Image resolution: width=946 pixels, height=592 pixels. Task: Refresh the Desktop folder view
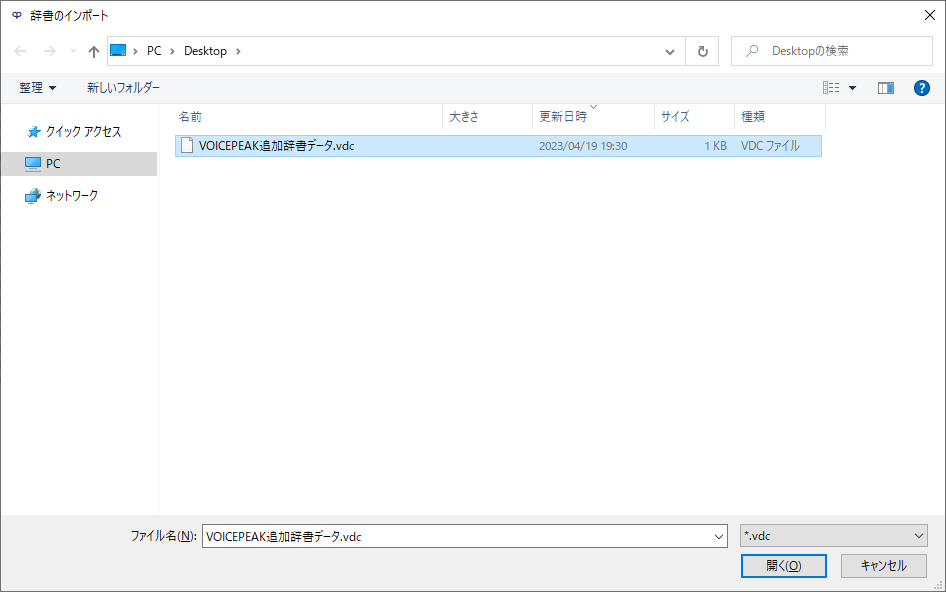click(702, 51)
